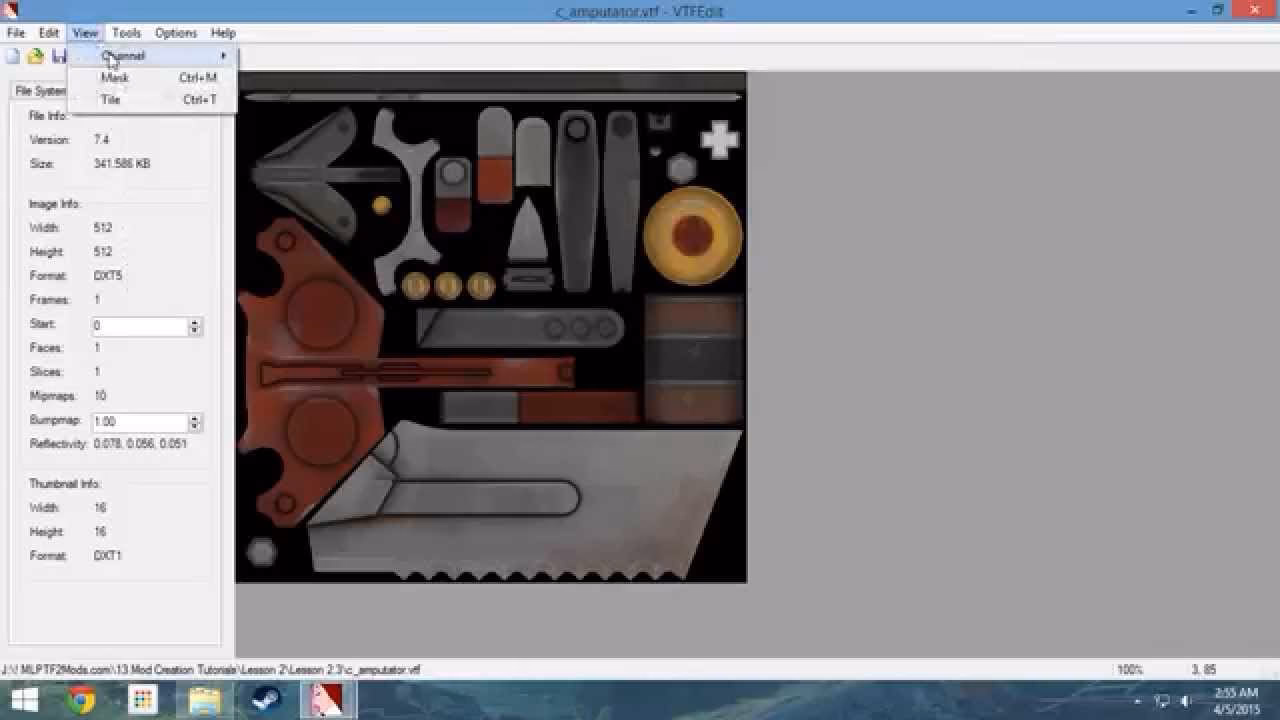Click the Save disk toolbar icon
Viewport: 1280px width, 720px height.
58,57
